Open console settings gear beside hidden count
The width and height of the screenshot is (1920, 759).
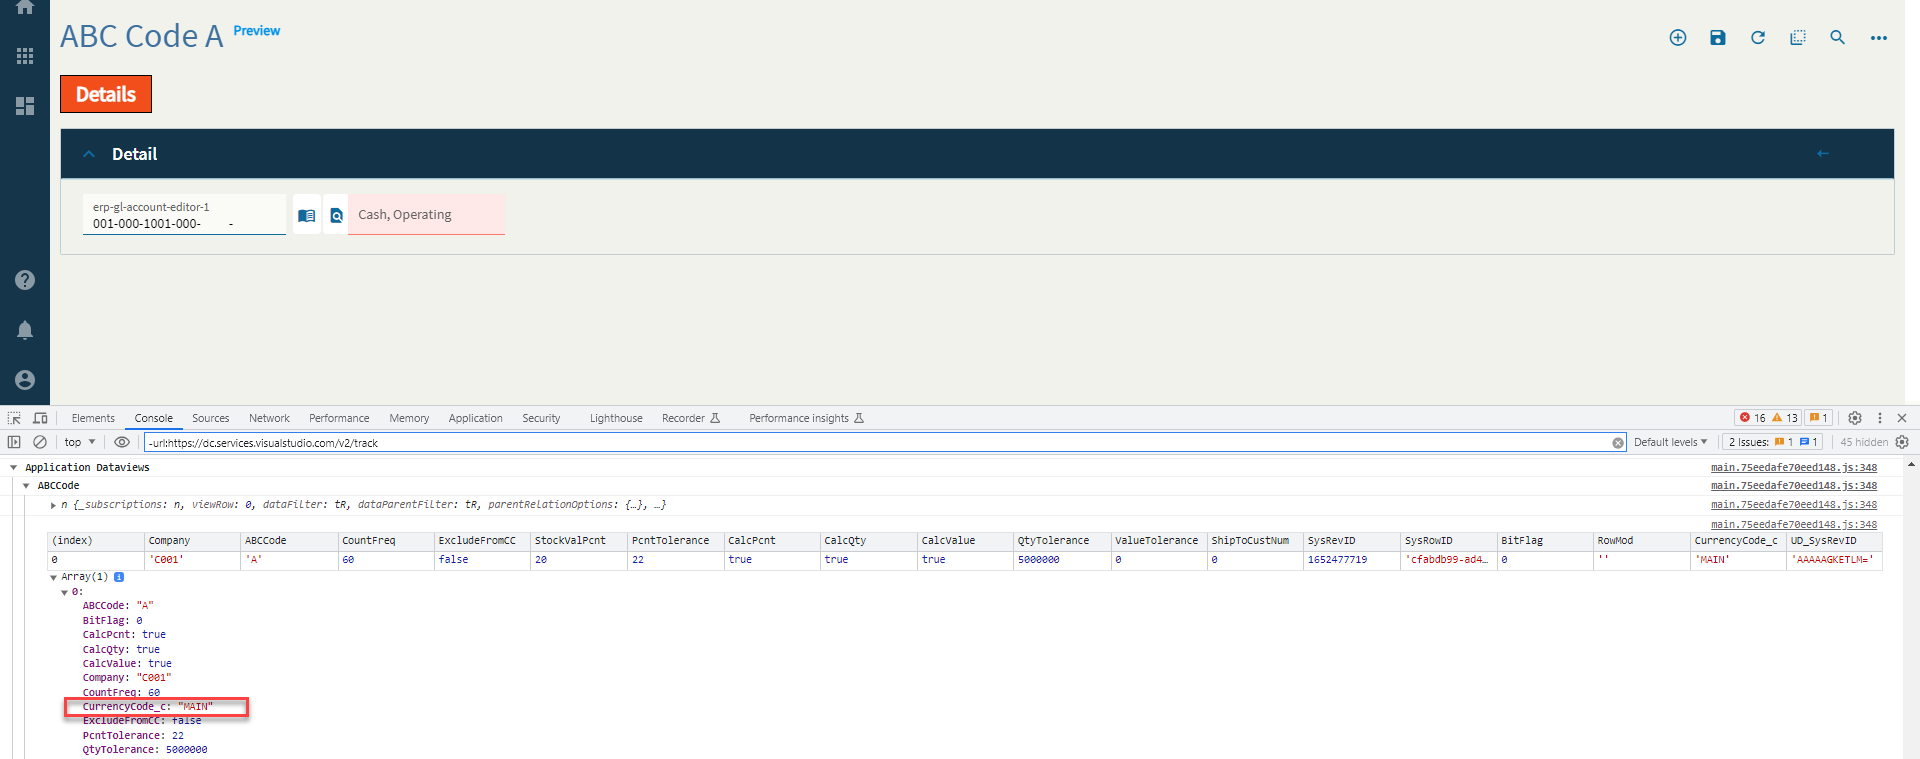pos(1902,442)
